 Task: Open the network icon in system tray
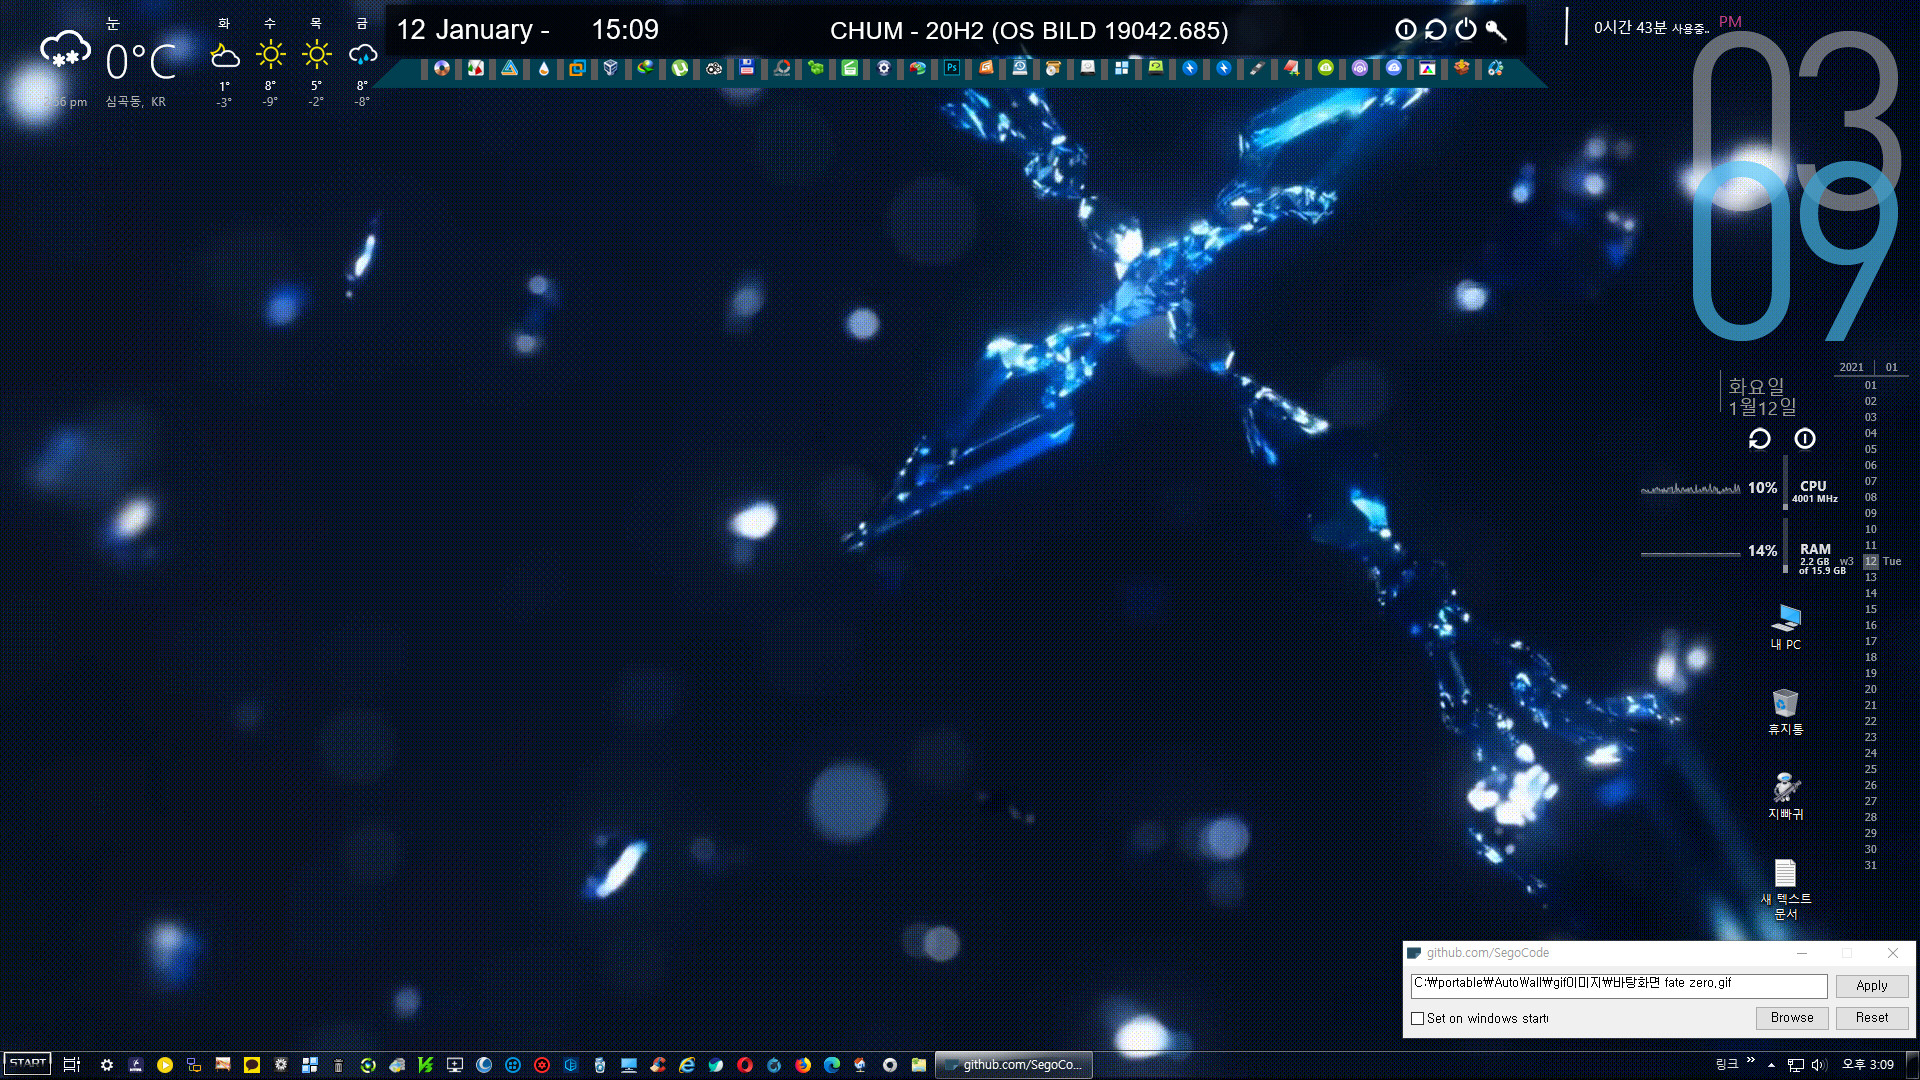1796,1065
